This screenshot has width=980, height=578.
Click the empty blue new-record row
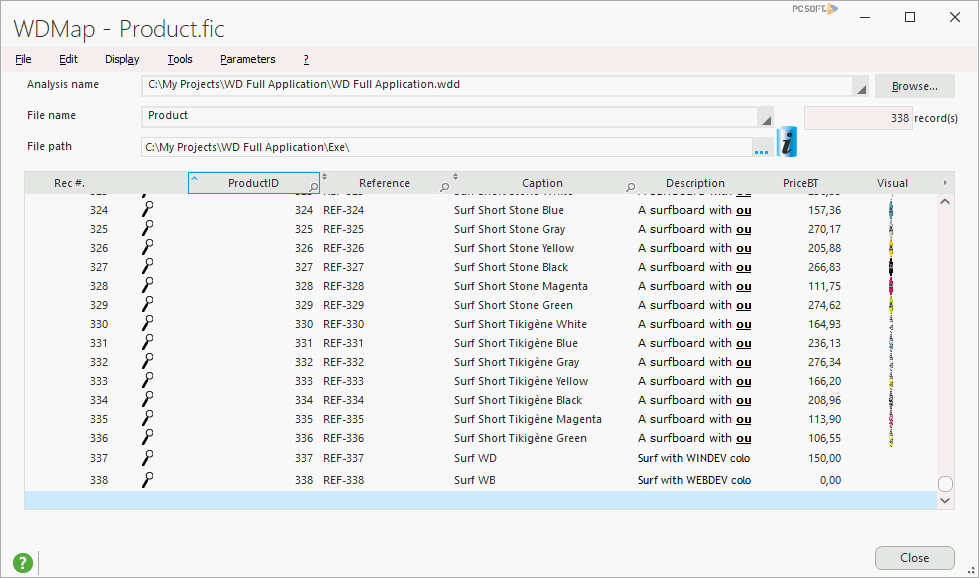pos(481,500)
